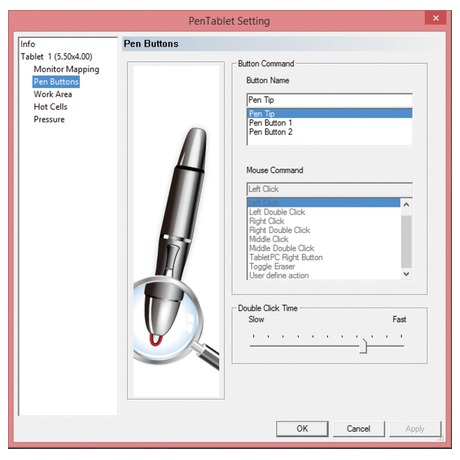
Task: Open the Monitor Mapping page
Action: (66, 69)
